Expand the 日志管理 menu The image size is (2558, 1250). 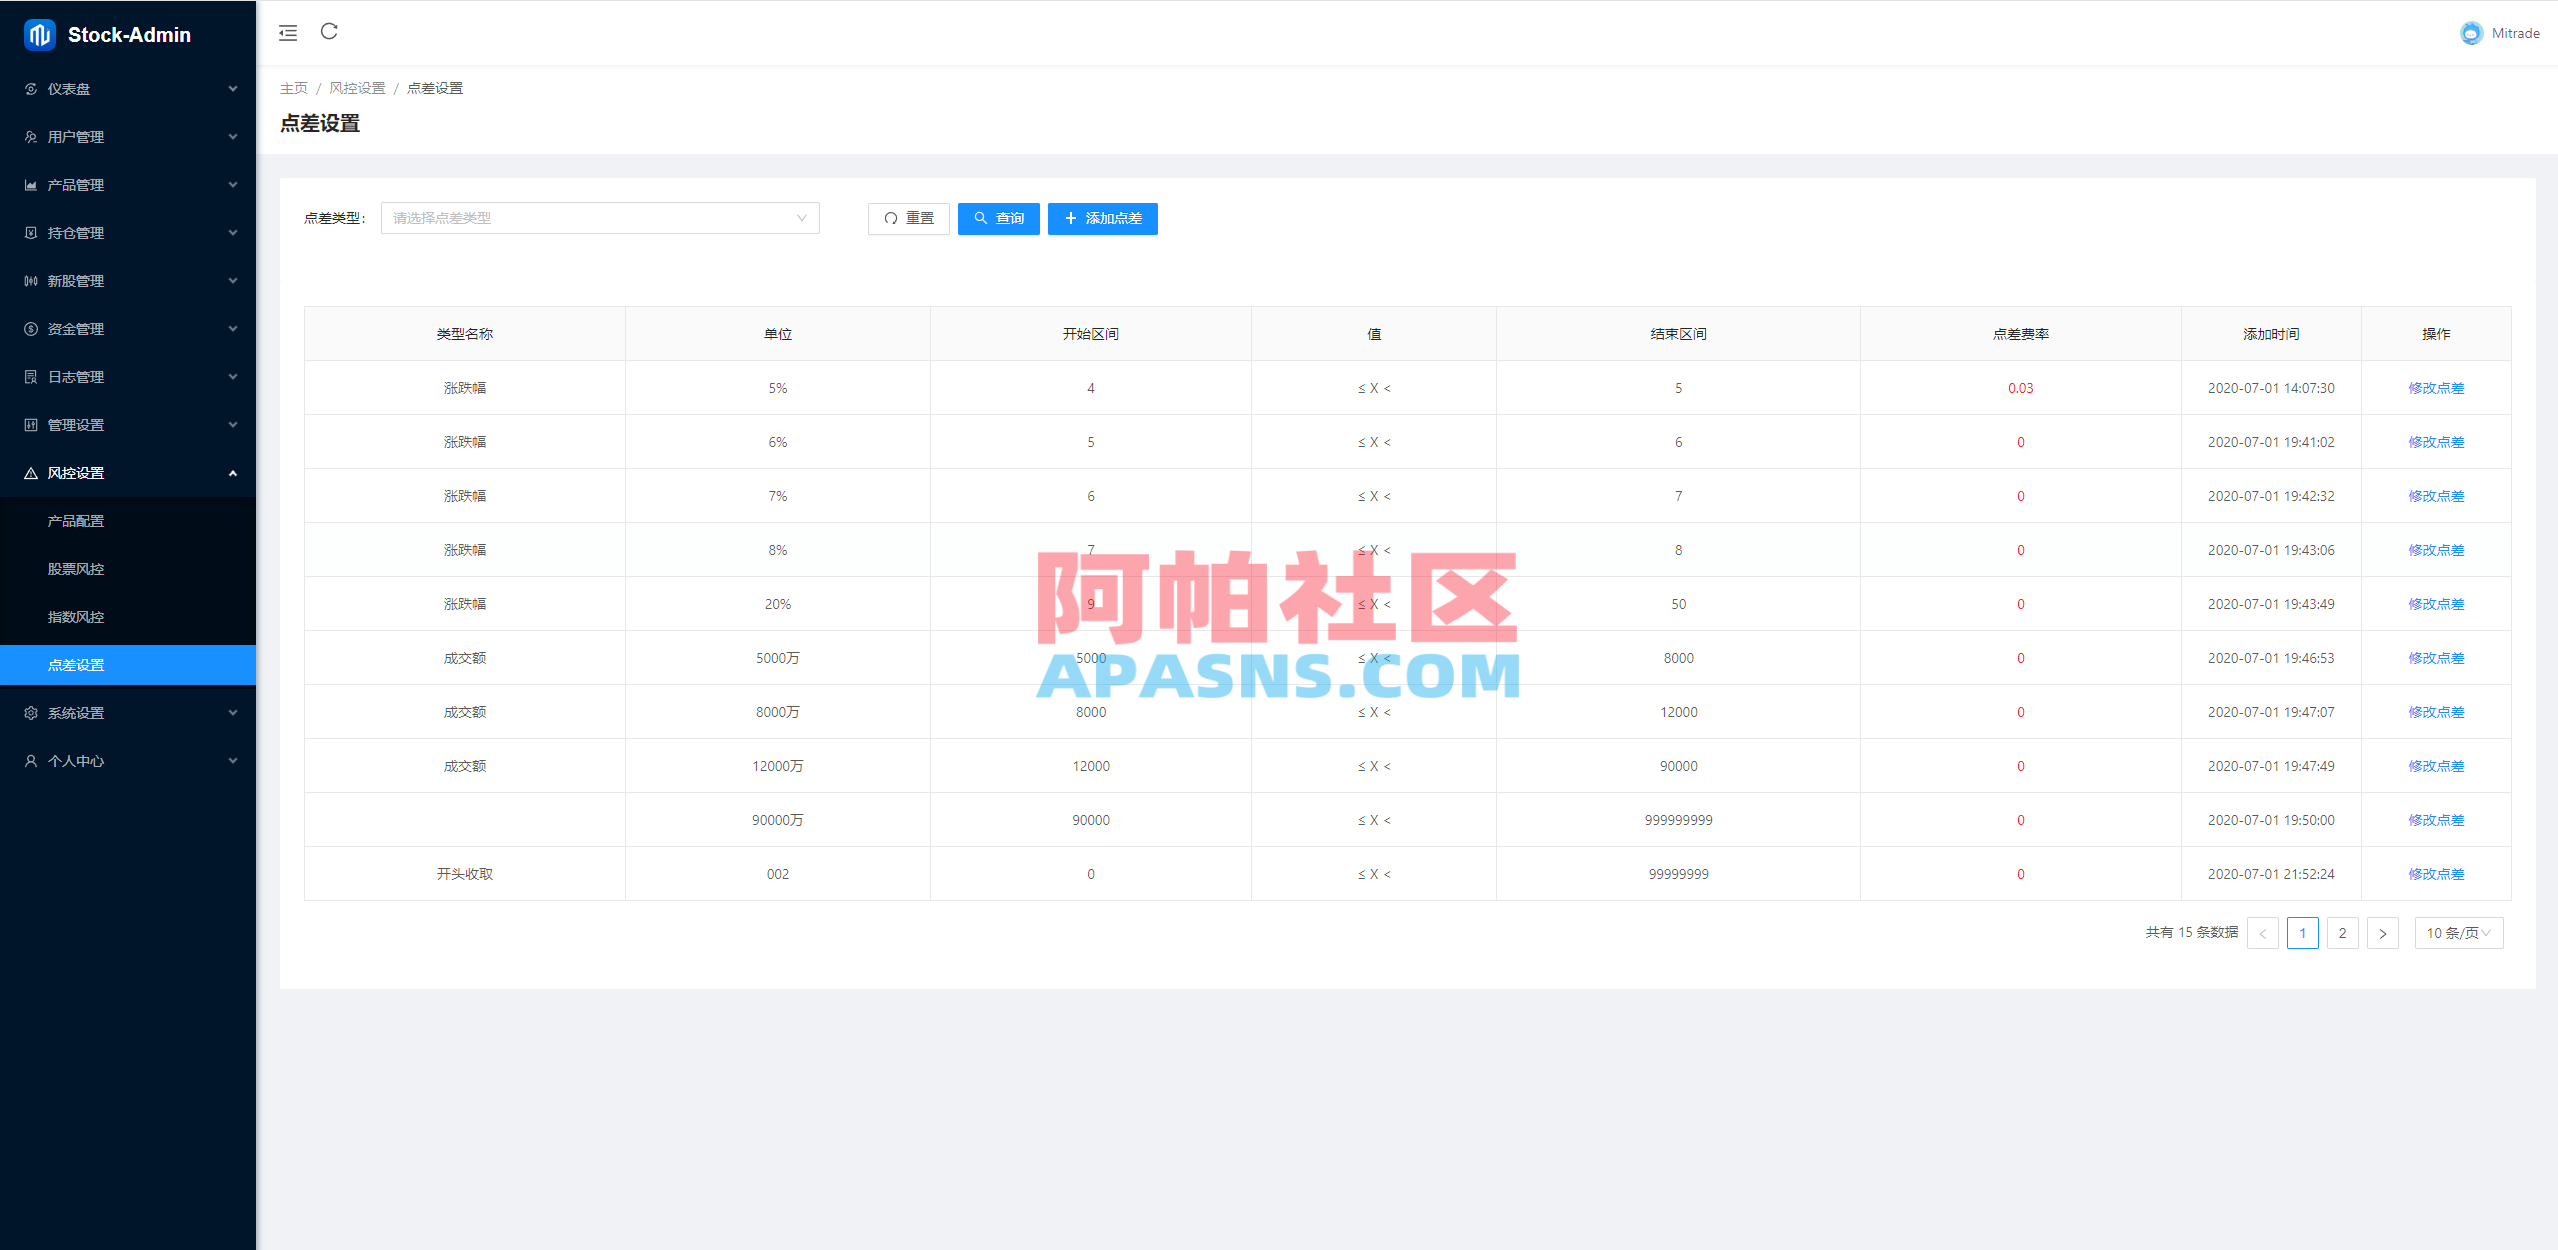tap(75, 376)
